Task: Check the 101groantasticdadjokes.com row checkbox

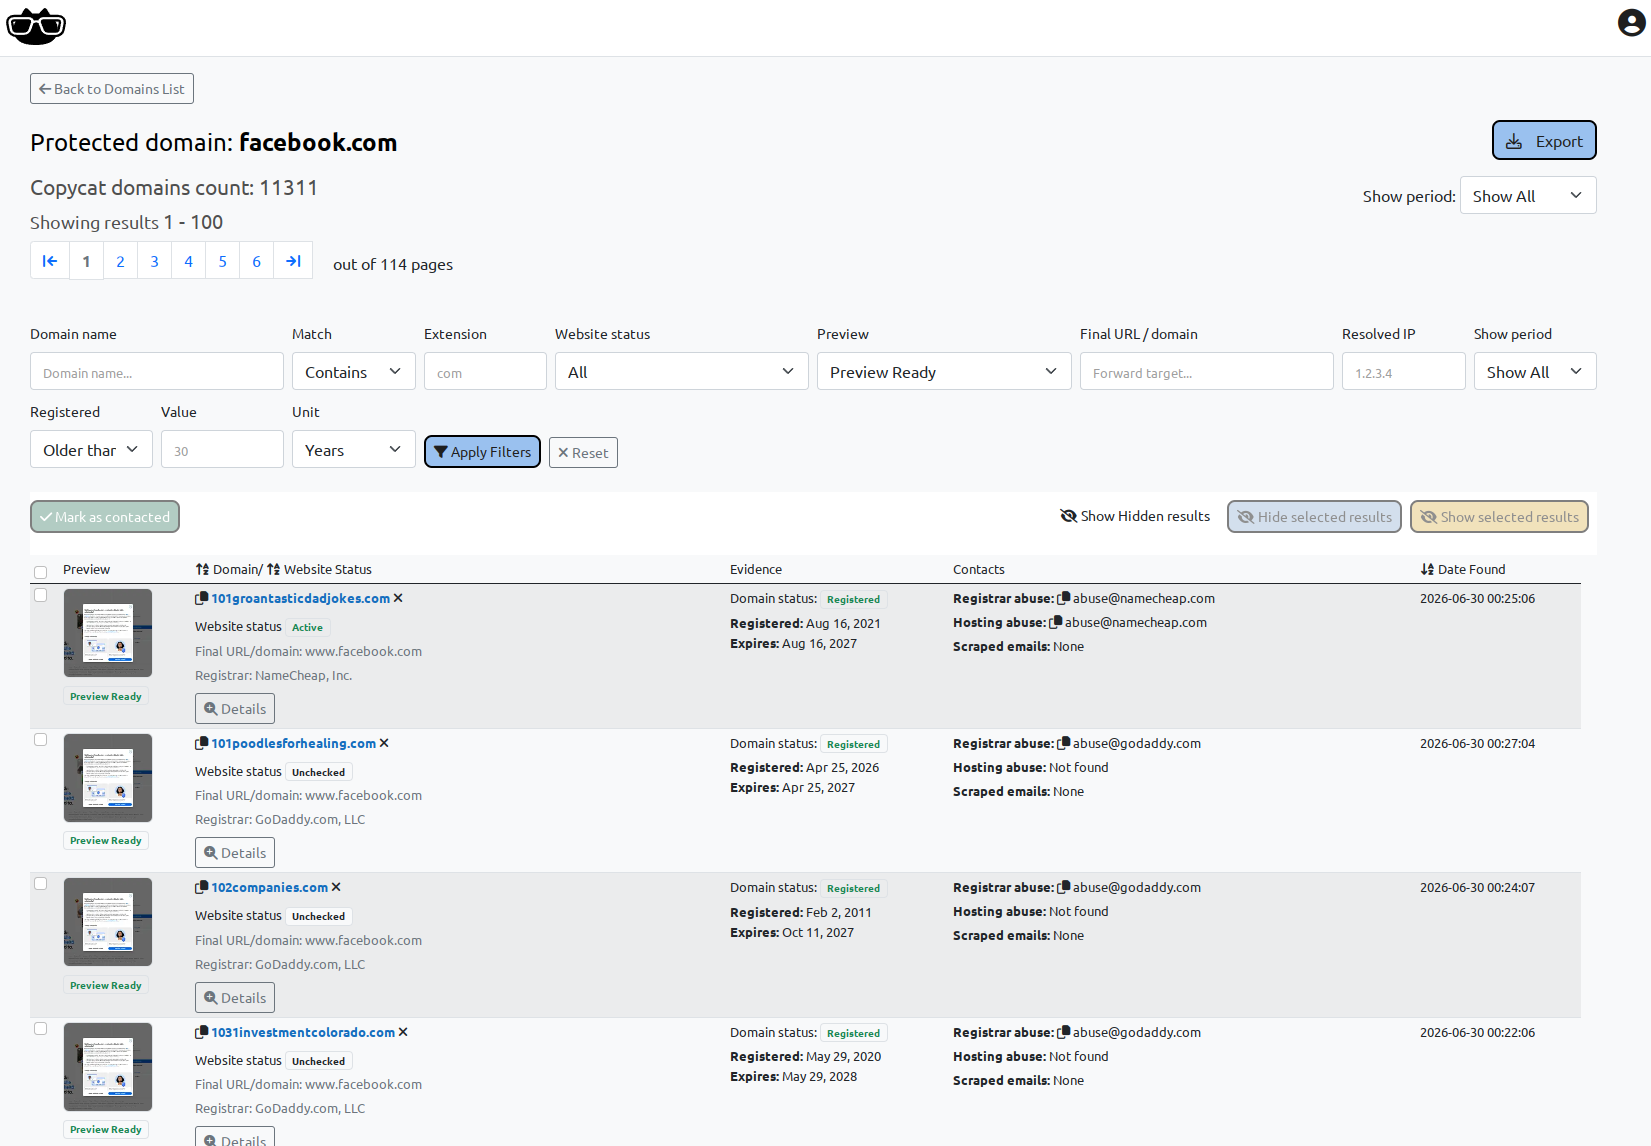Action: click(x=40, y=595)
